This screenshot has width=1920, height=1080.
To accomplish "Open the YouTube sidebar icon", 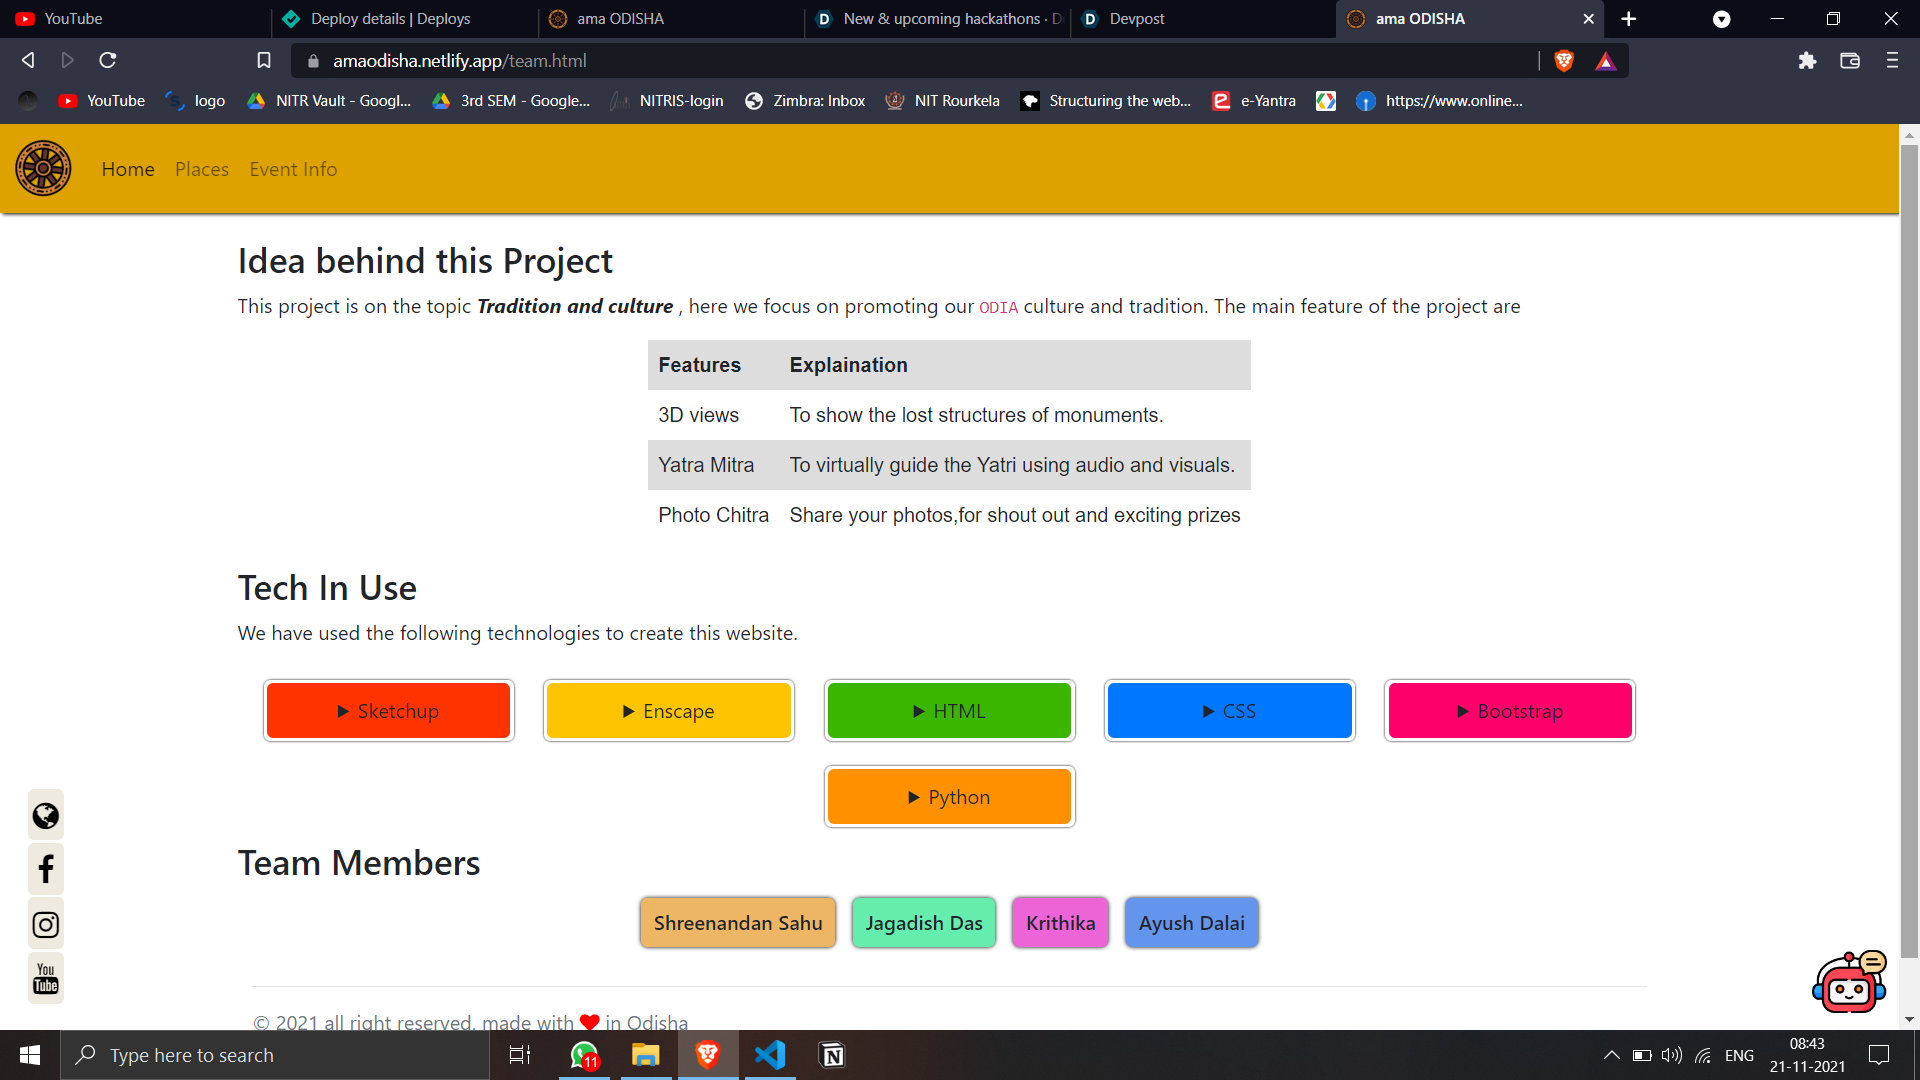I will (46, 978).
